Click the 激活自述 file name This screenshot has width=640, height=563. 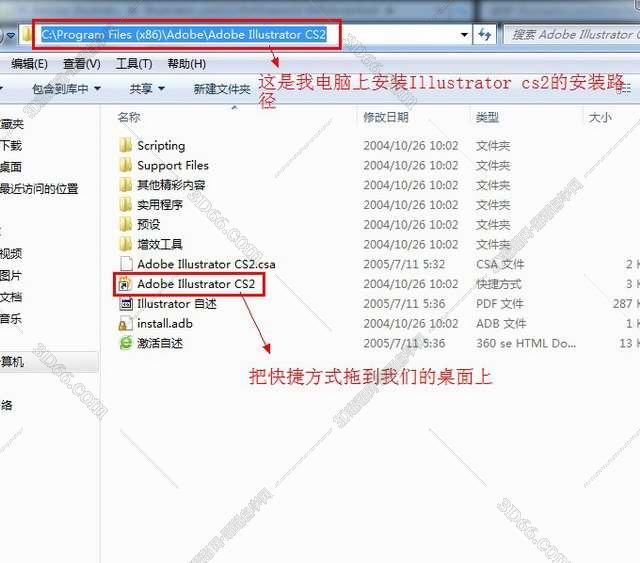pos(160,343)
